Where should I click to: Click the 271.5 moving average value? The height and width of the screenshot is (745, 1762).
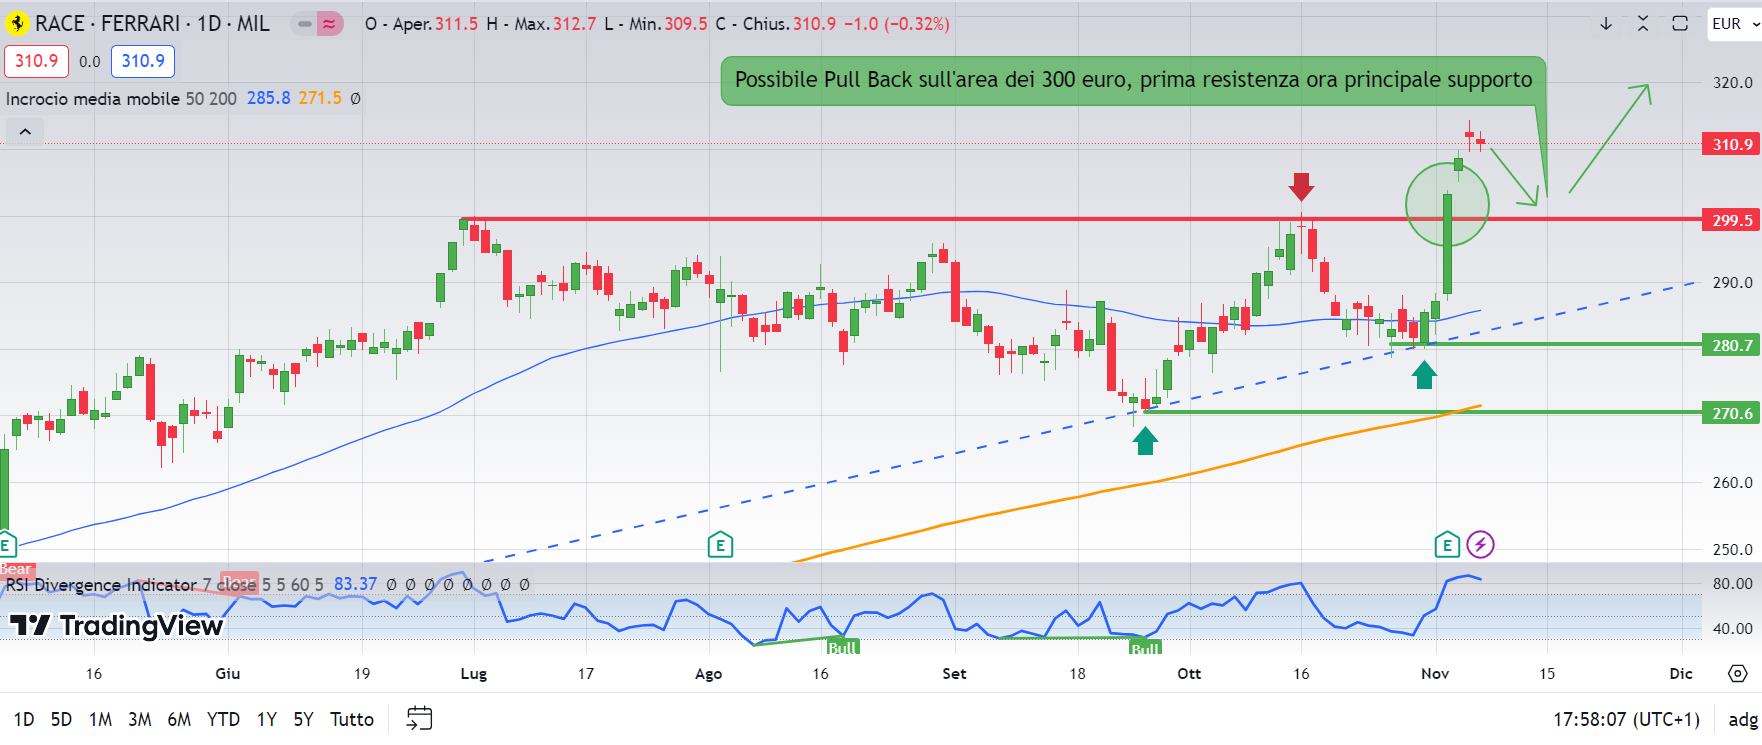click(320, 98)
